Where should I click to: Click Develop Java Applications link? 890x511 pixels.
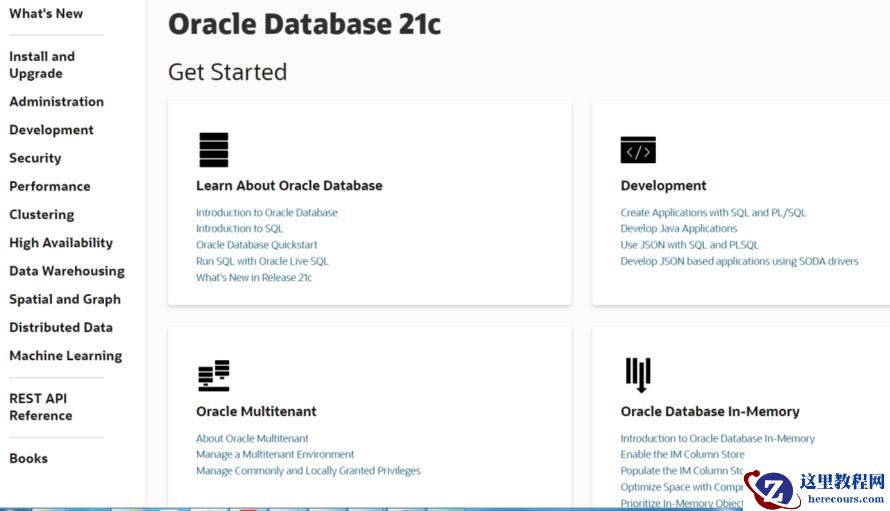pyautogui.click(x=679, y=229)
